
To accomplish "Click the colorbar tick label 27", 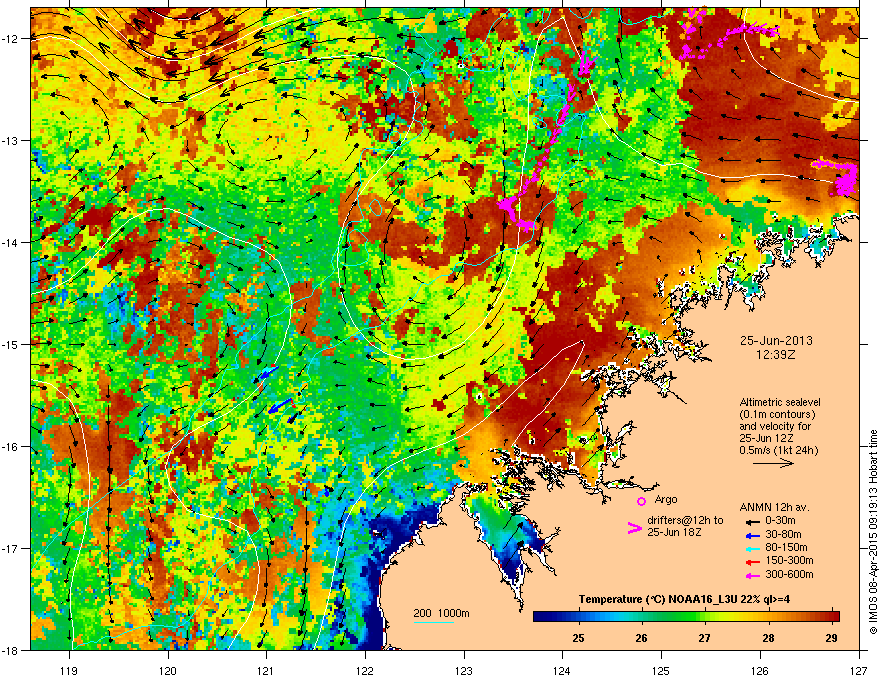I will (x=705, y=638).
